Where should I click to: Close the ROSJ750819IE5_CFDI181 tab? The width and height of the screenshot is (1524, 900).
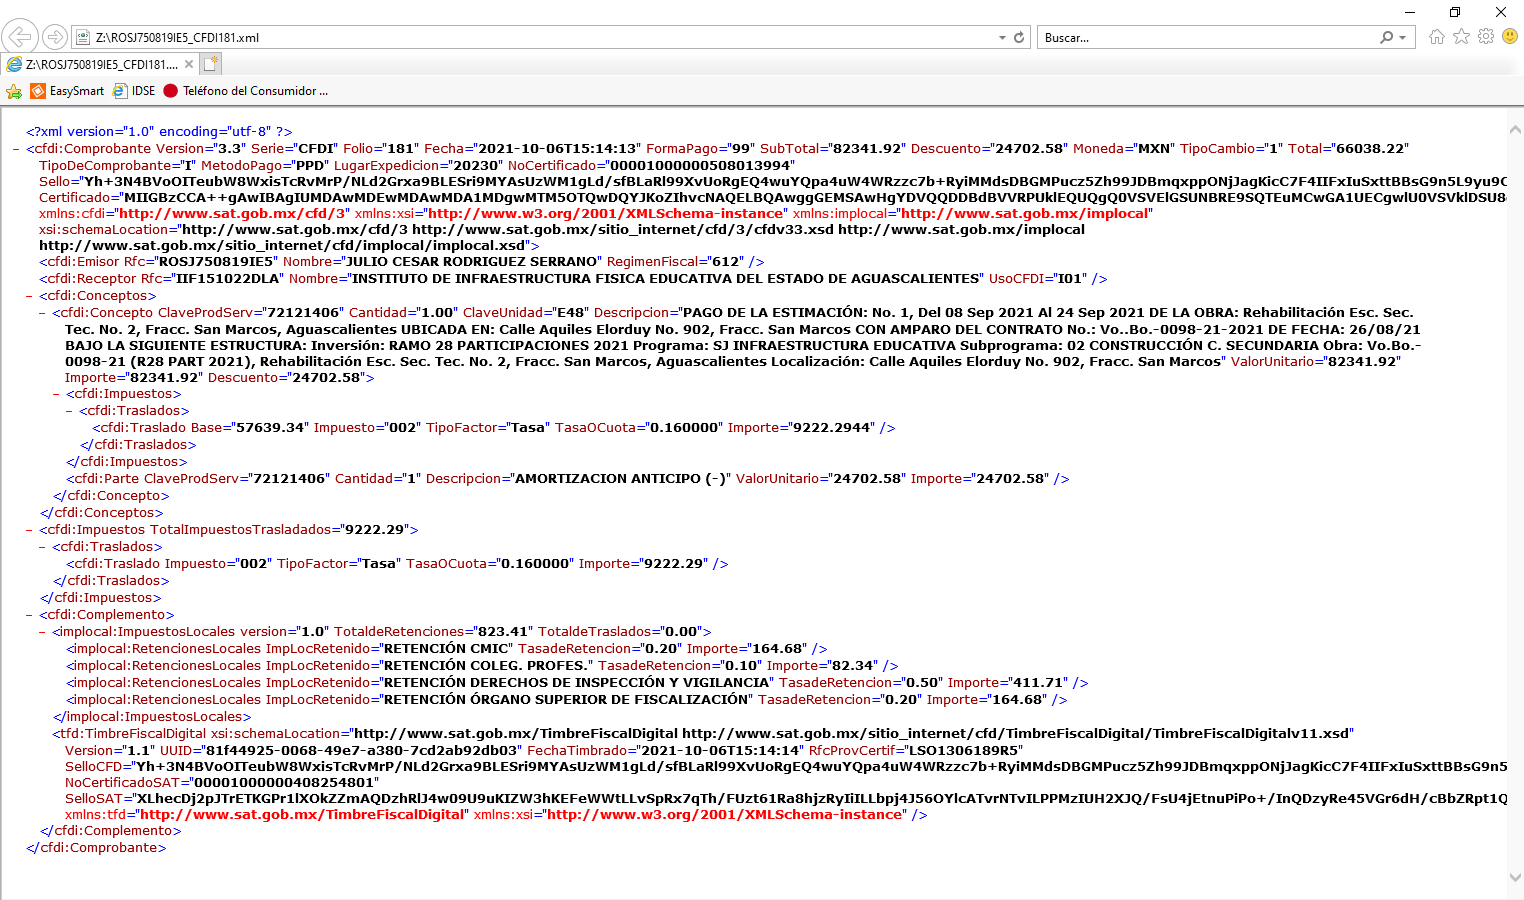[x=189, y=64]
